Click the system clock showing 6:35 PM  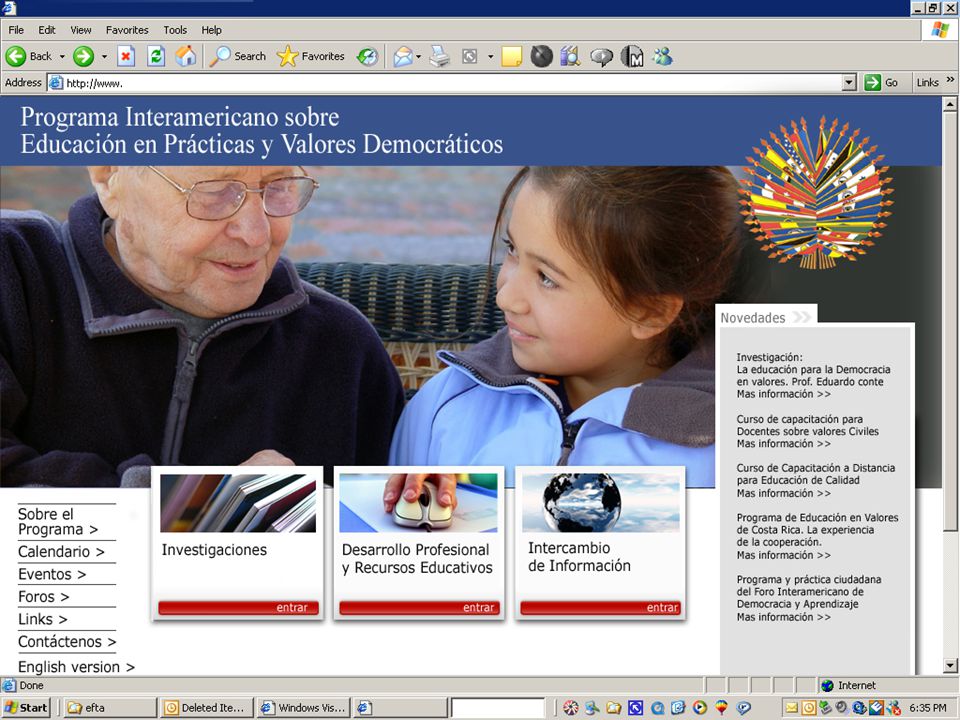pyautogui.click(x=928, y=708)
